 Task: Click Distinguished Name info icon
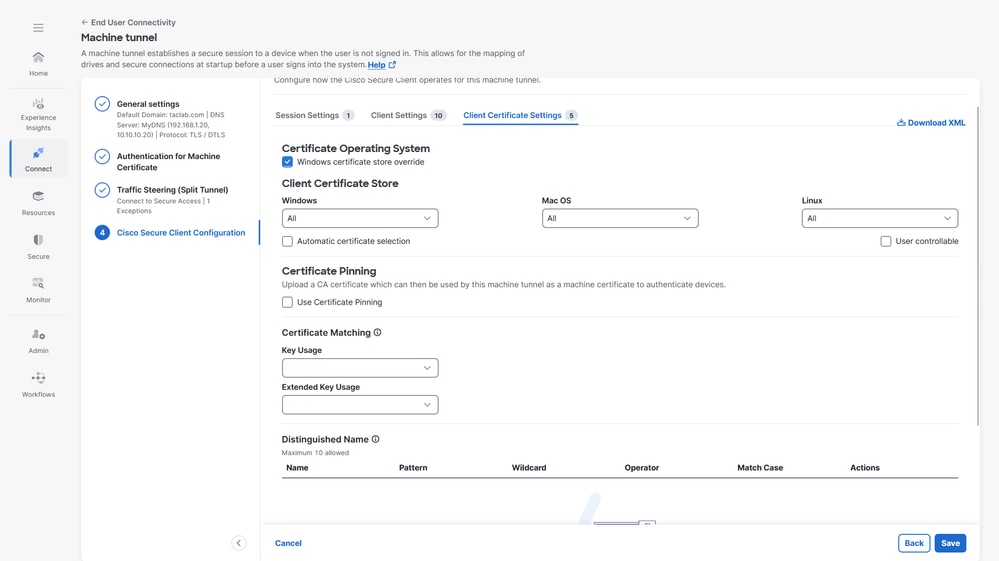pyautogui.click(x=375, y=439)
